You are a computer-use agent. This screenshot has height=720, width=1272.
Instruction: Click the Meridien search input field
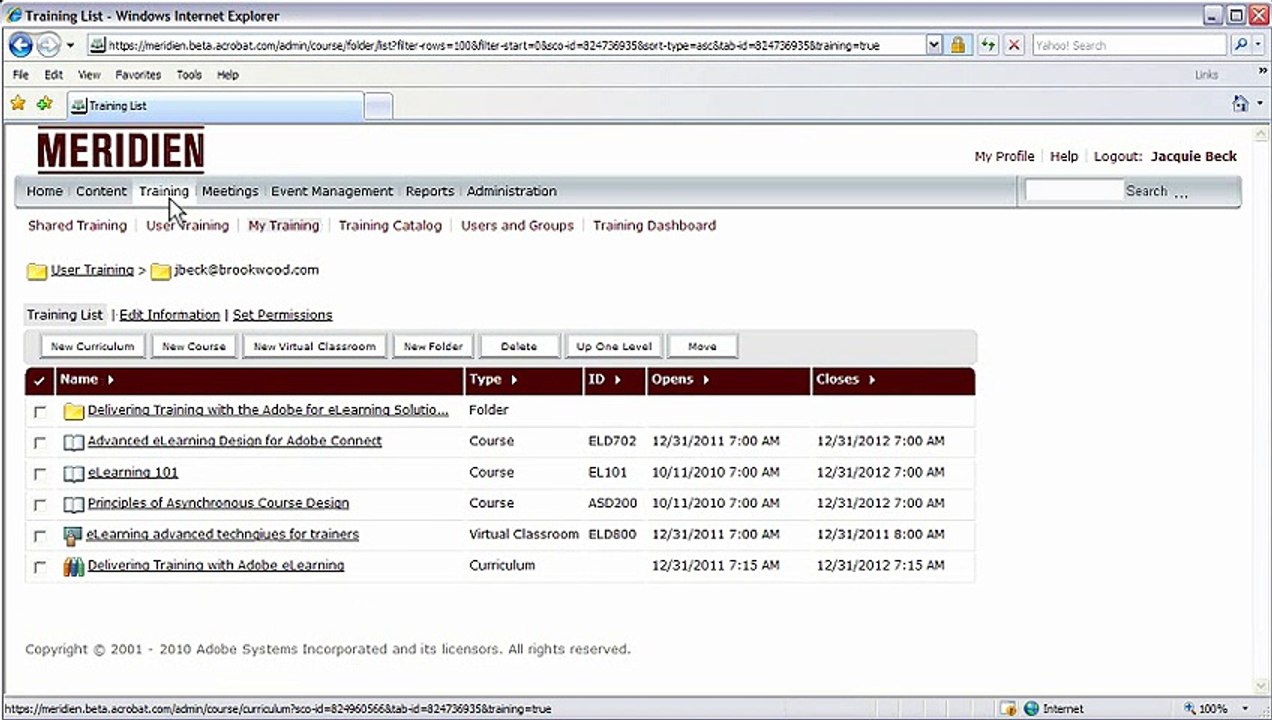click(1073, 191)
